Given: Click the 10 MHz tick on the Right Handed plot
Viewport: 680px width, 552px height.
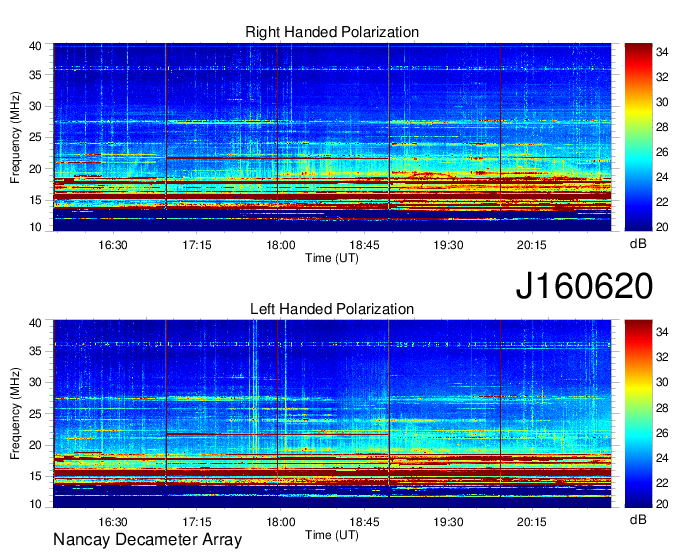Looking at the screenshot, I should click(36, 227).
